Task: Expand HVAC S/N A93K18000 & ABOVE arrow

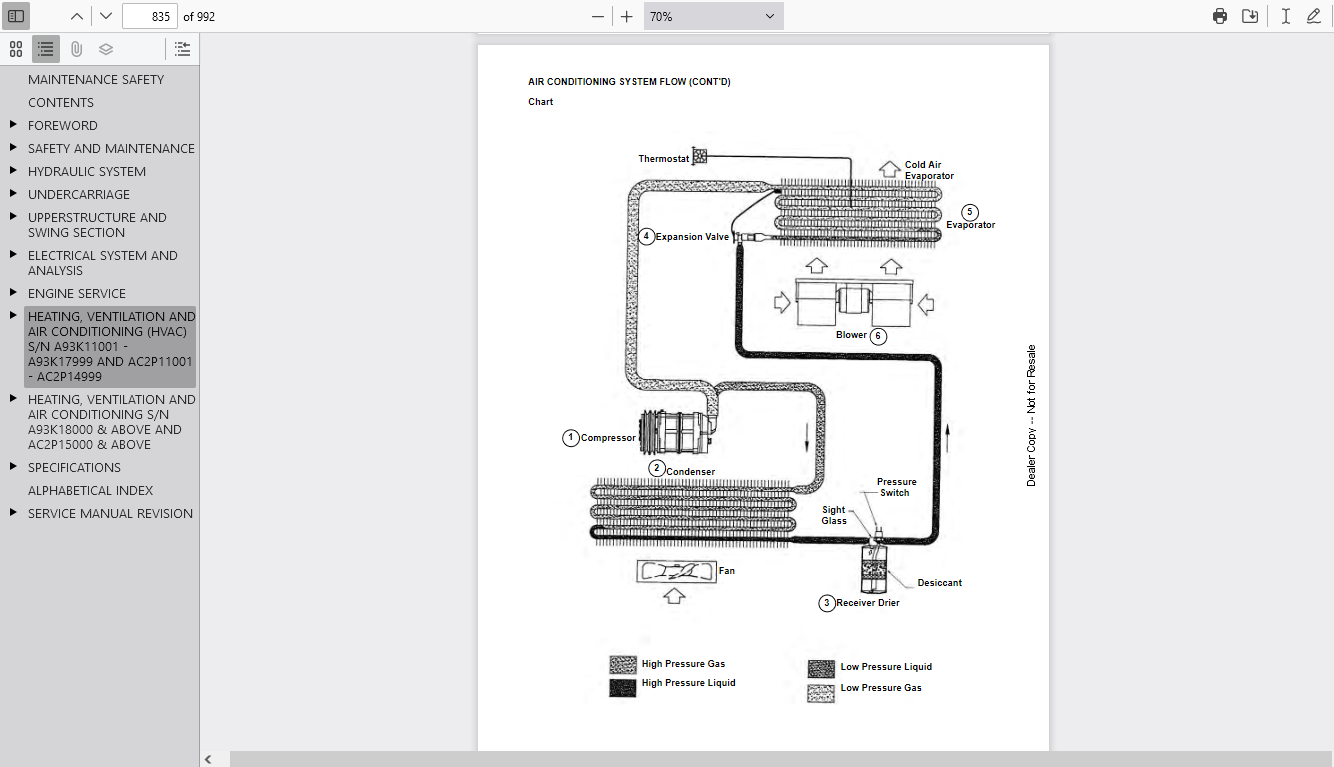Action: 13,398
